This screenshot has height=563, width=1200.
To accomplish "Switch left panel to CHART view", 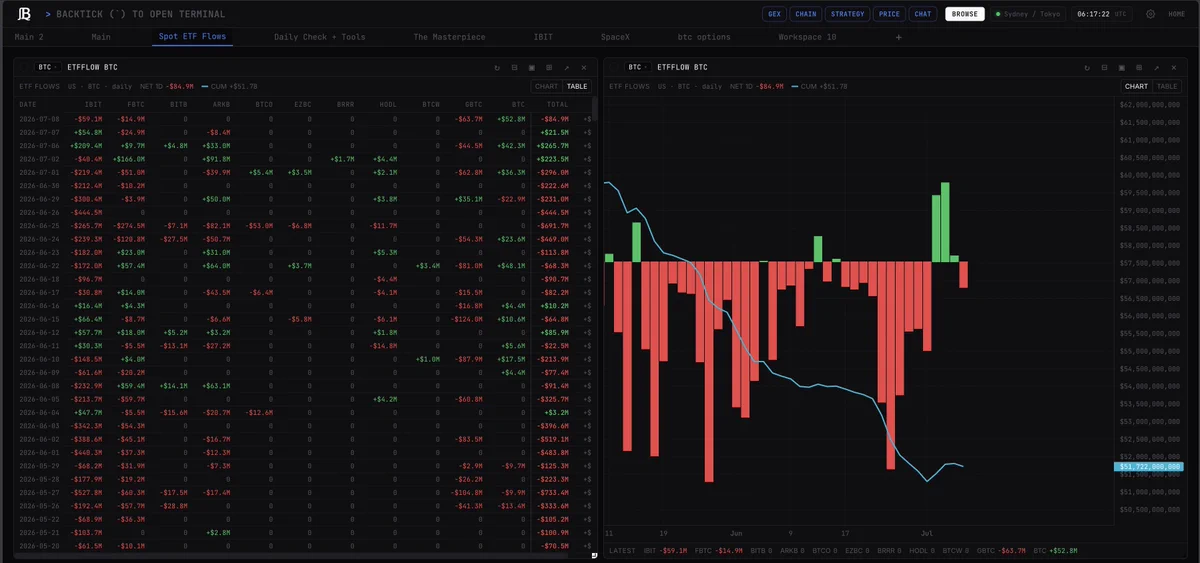I will point(546,87).
